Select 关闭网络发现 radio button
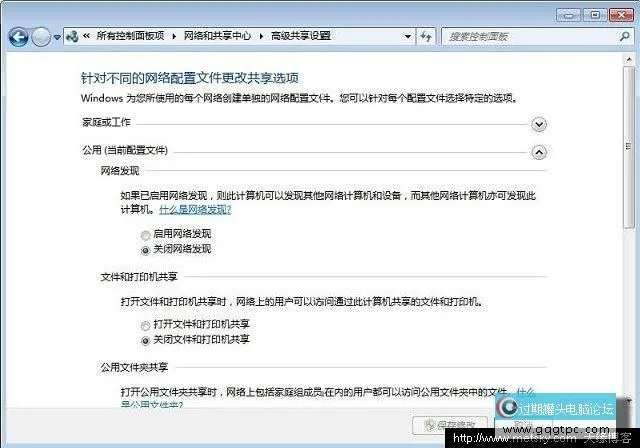Screen dimensions: 640x448 click(x=145, y=251)
